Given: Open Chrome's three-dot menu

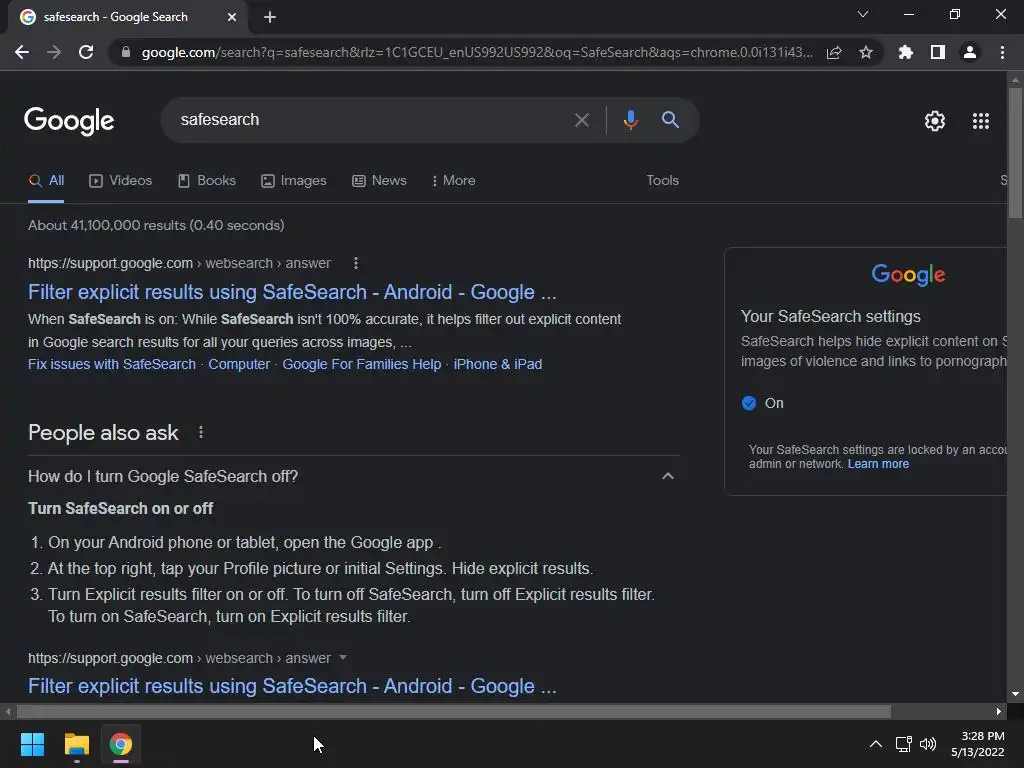Looking at the screenshot, I should click(1002, 52).
